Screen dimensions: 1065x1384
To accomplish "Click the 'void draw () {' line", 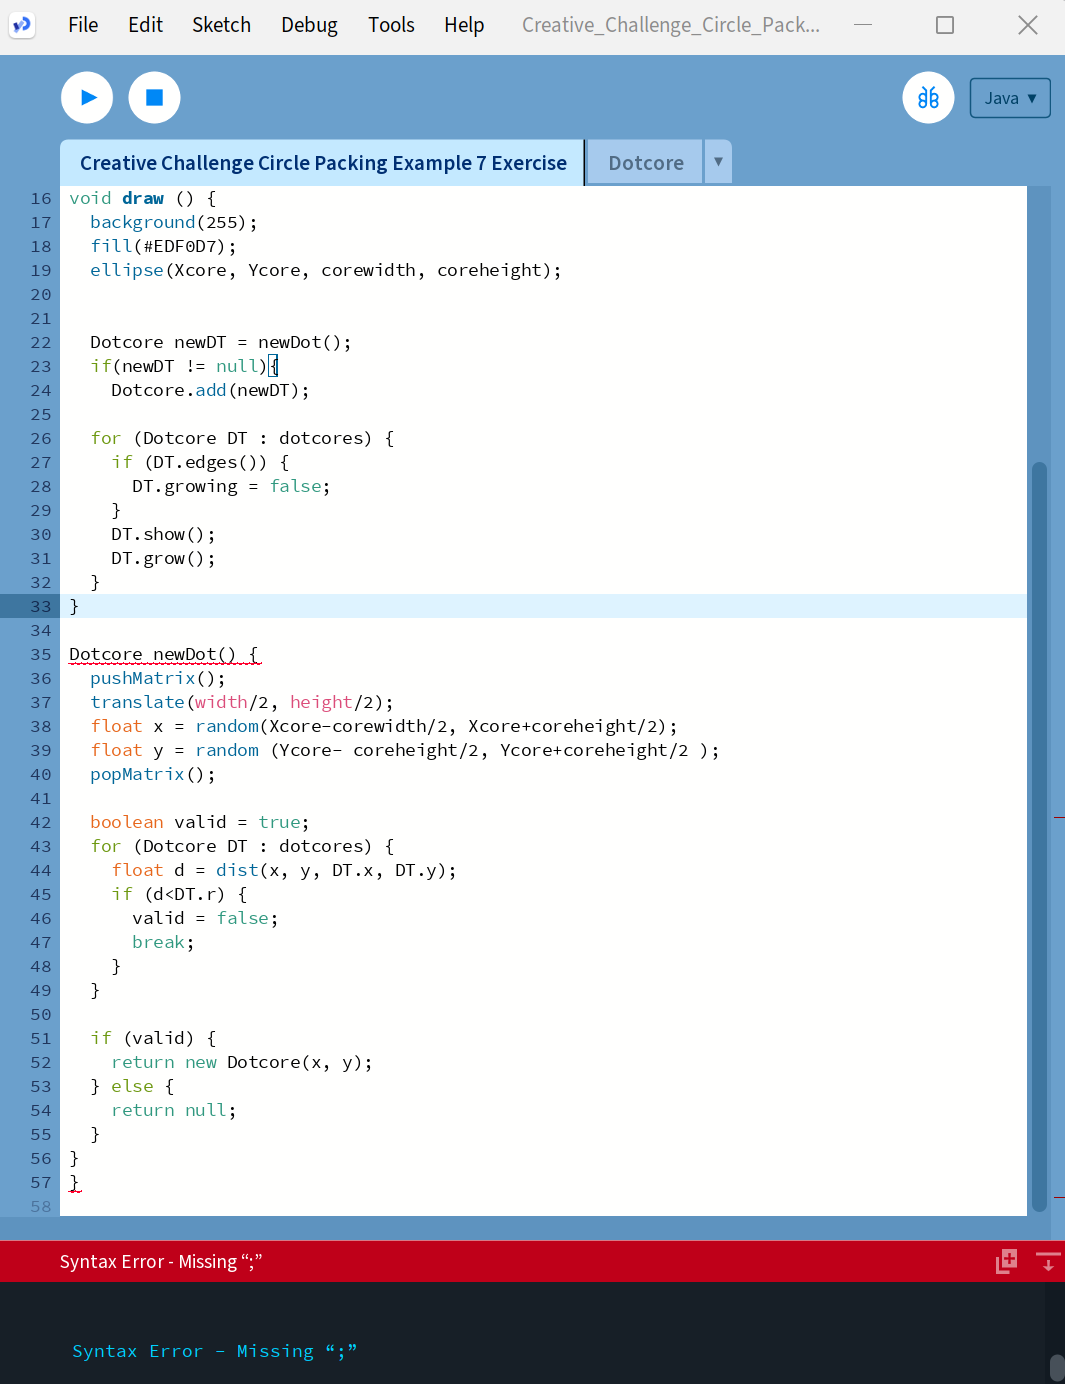I will (142, 198).
